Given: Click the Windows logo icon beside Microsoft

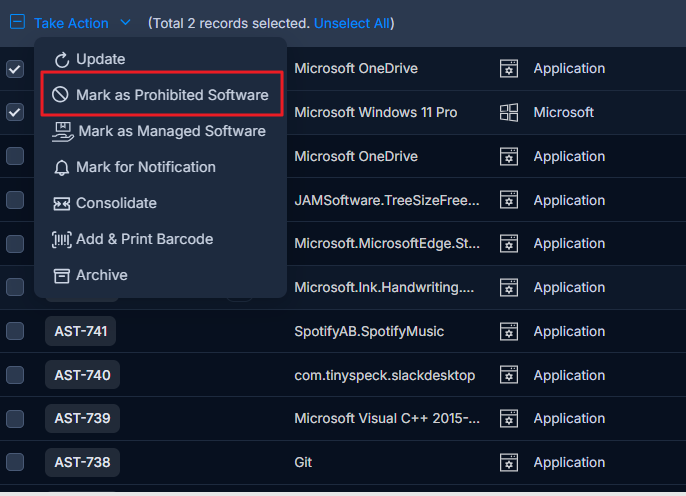Looking at the screenshot, I should pyautogui.click(x=509, y=112).
